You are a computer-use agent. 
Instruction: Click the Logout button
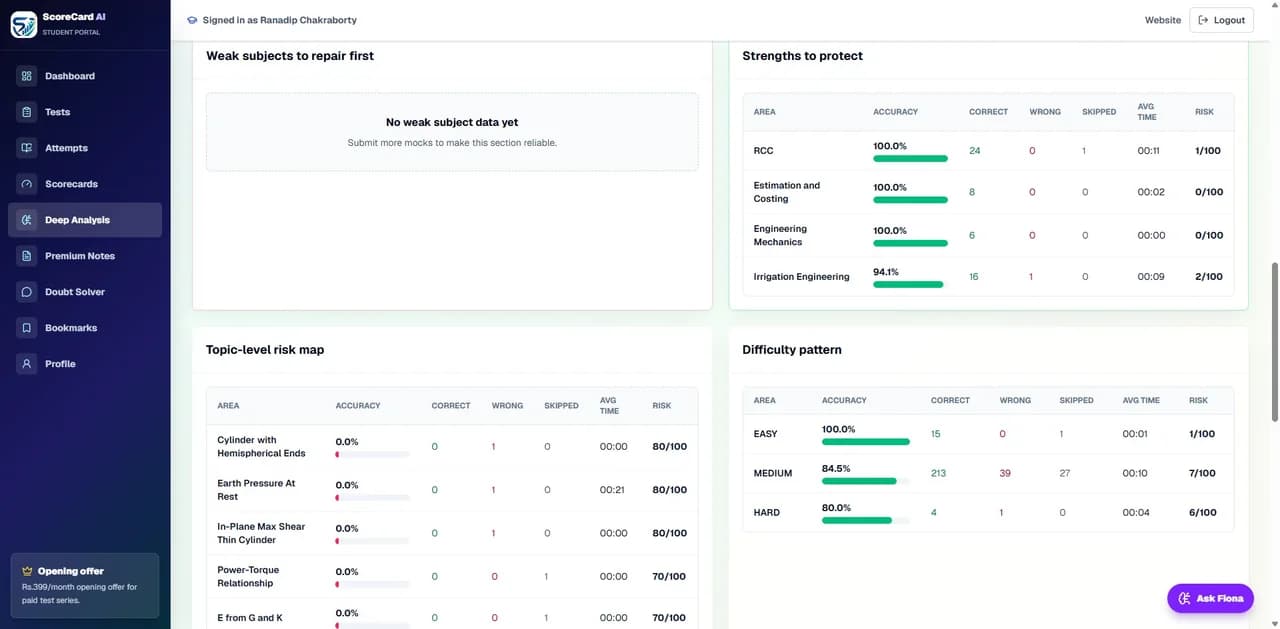[x=1221, y=20]
